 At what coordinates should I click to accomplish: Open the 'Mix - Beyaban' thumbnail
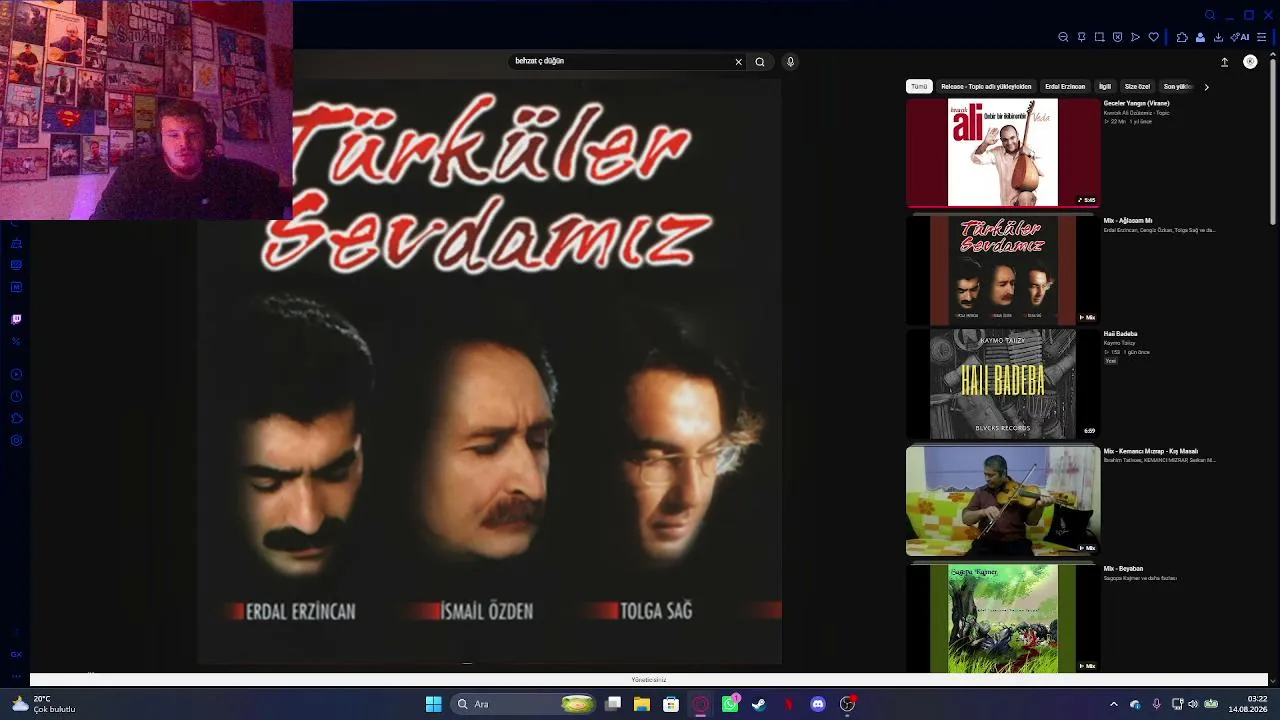click(1003, 618)
